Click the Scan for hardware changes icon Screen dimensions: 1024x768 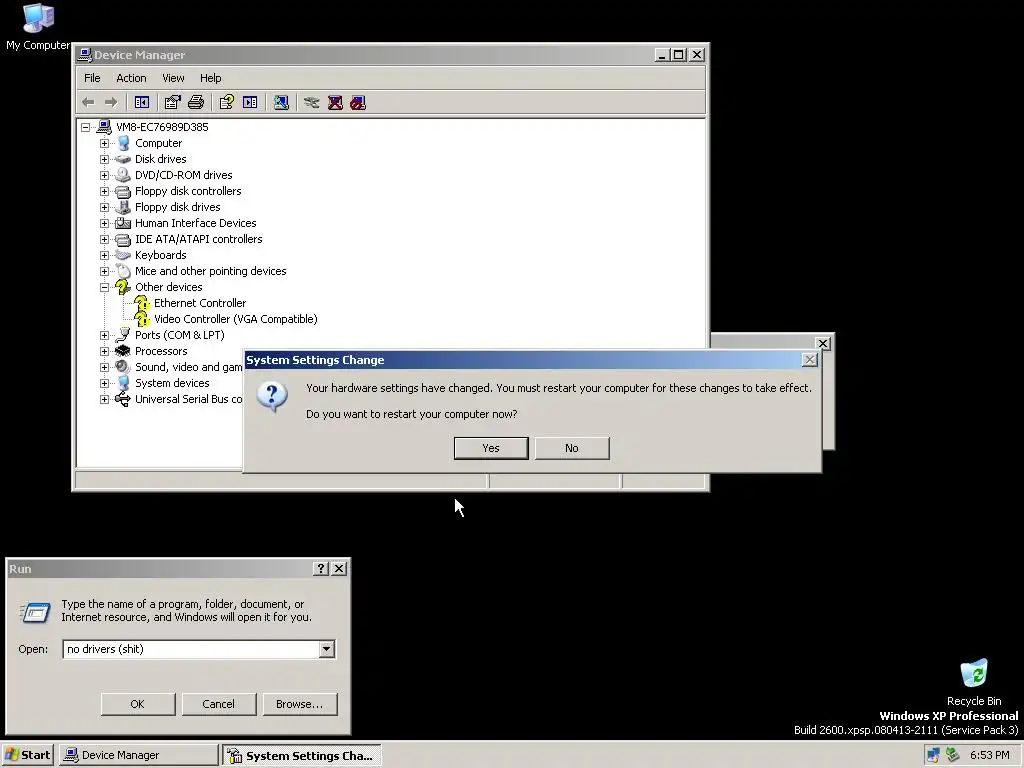[x=281, y=103]
